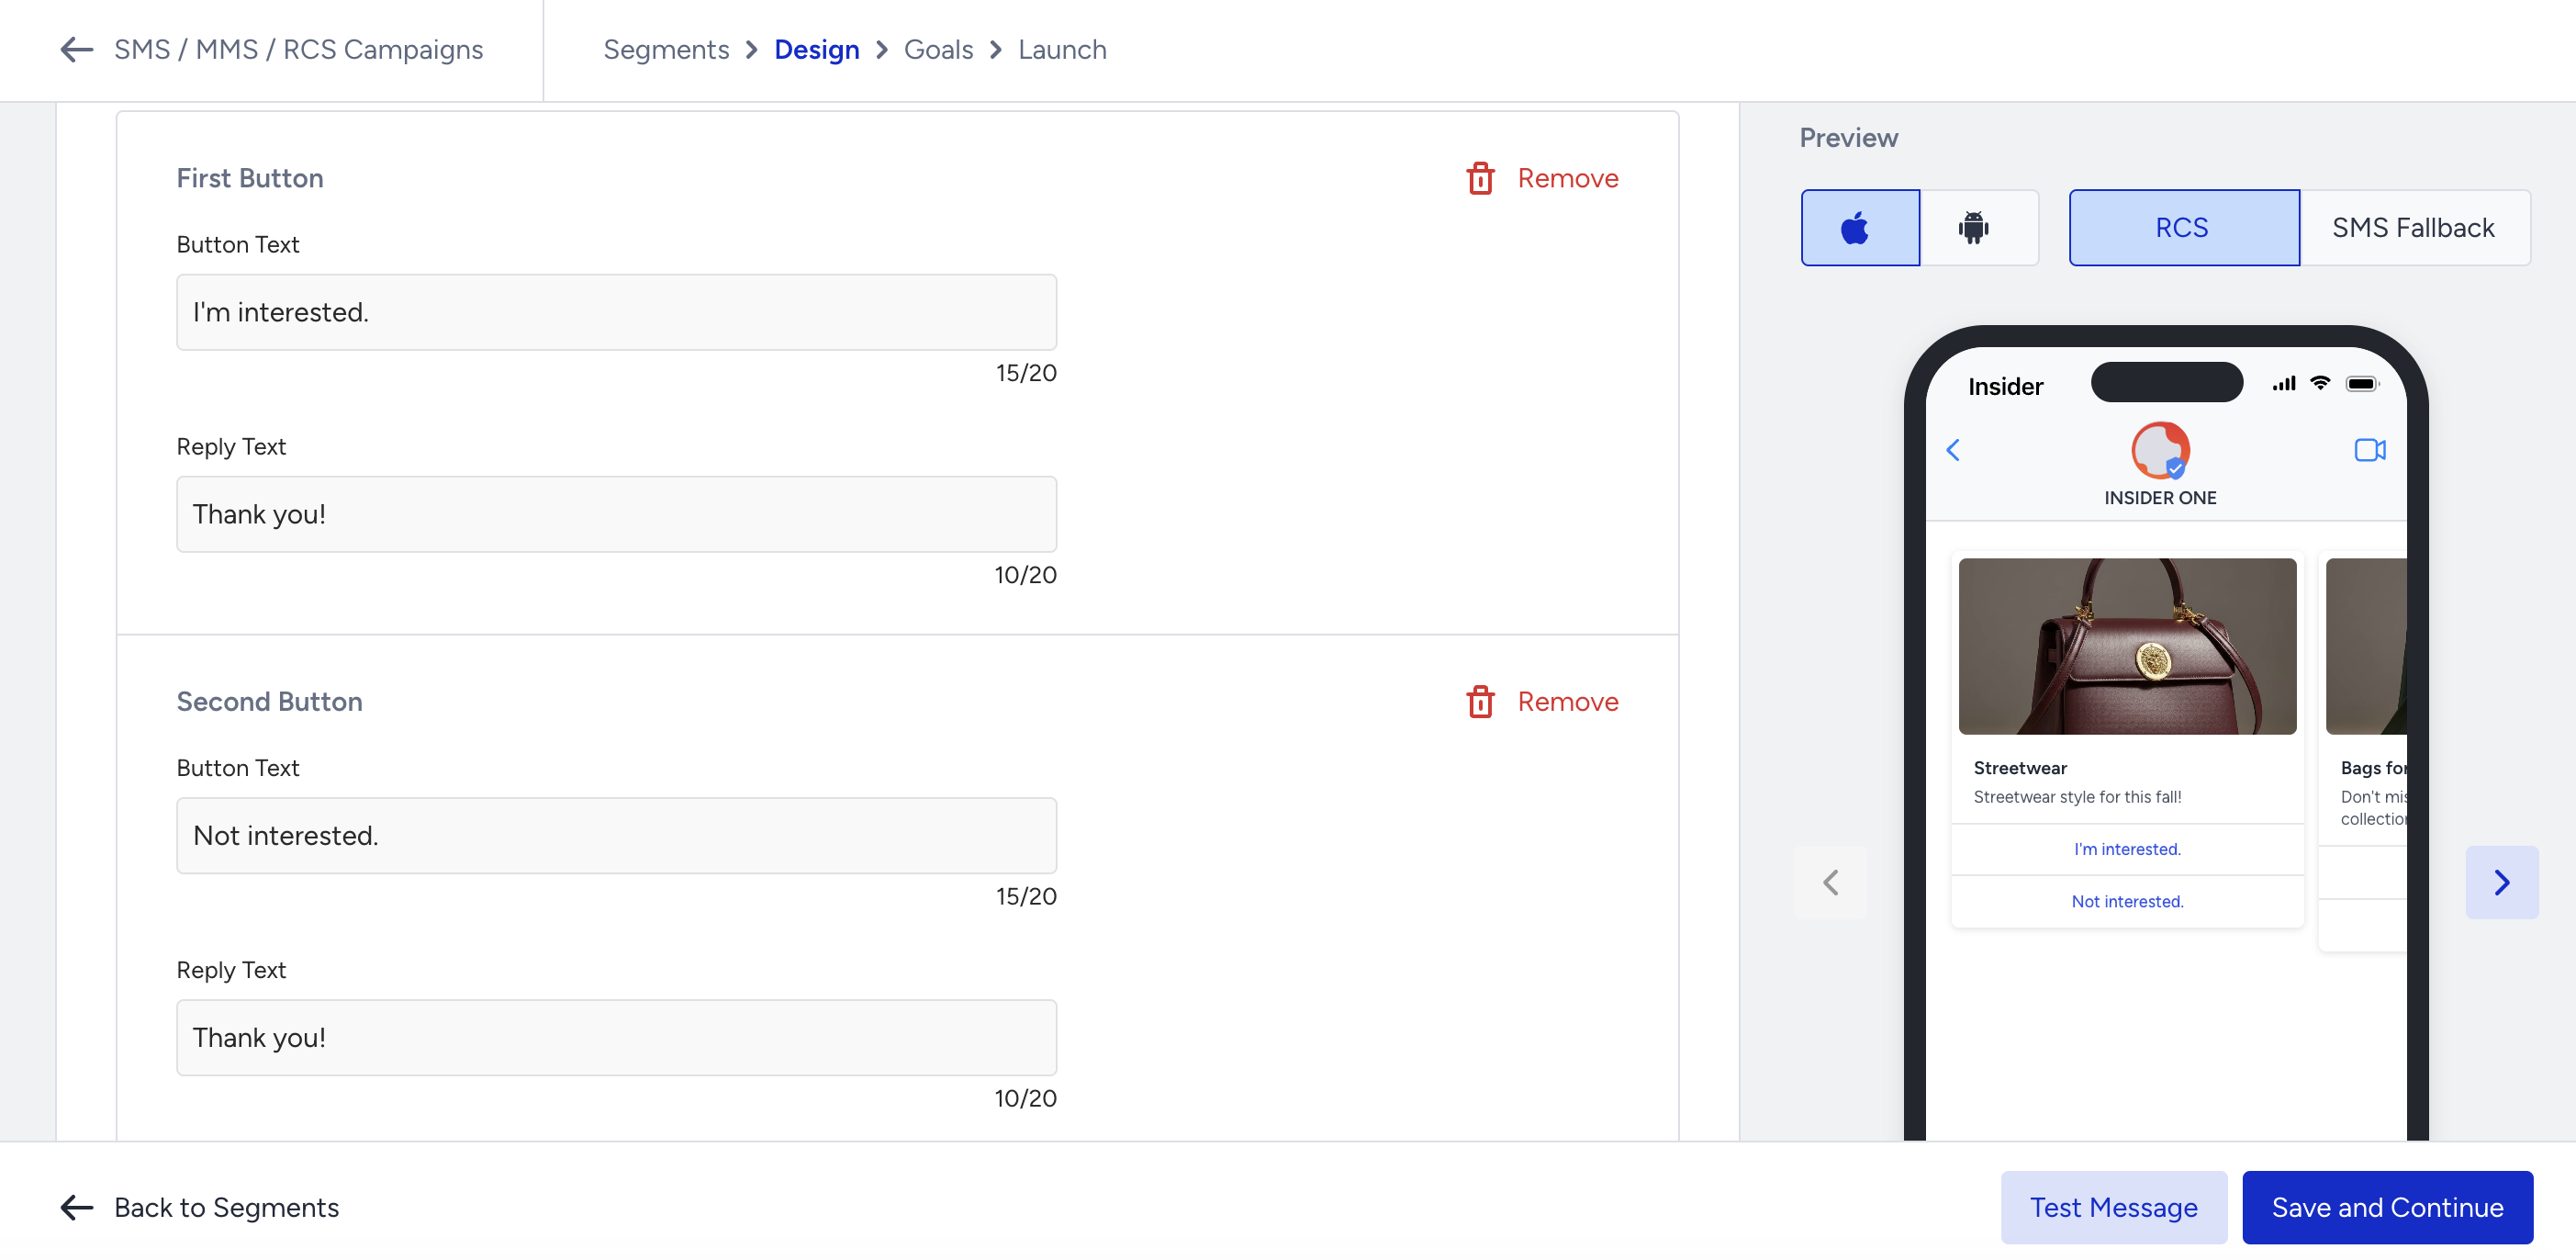Switch preview to Apple iOS device
This screenshot has height=1260, width=2576.
[x=1860, y=228]
